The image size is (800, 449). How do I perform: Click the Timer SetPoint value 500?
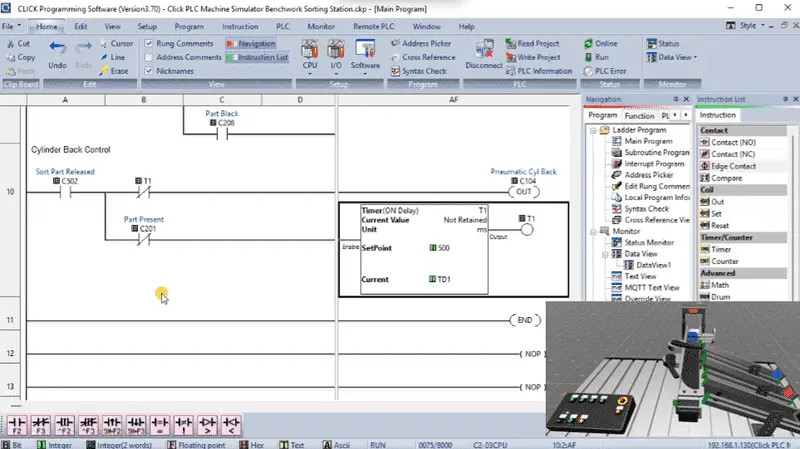pos(440,248)
